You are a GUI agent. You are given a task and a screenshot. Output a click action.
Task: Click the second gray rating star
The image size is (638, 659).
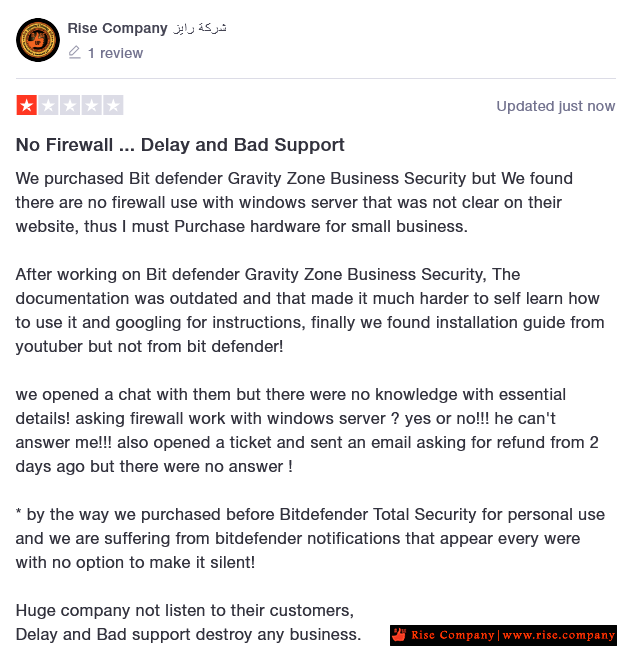48,105
